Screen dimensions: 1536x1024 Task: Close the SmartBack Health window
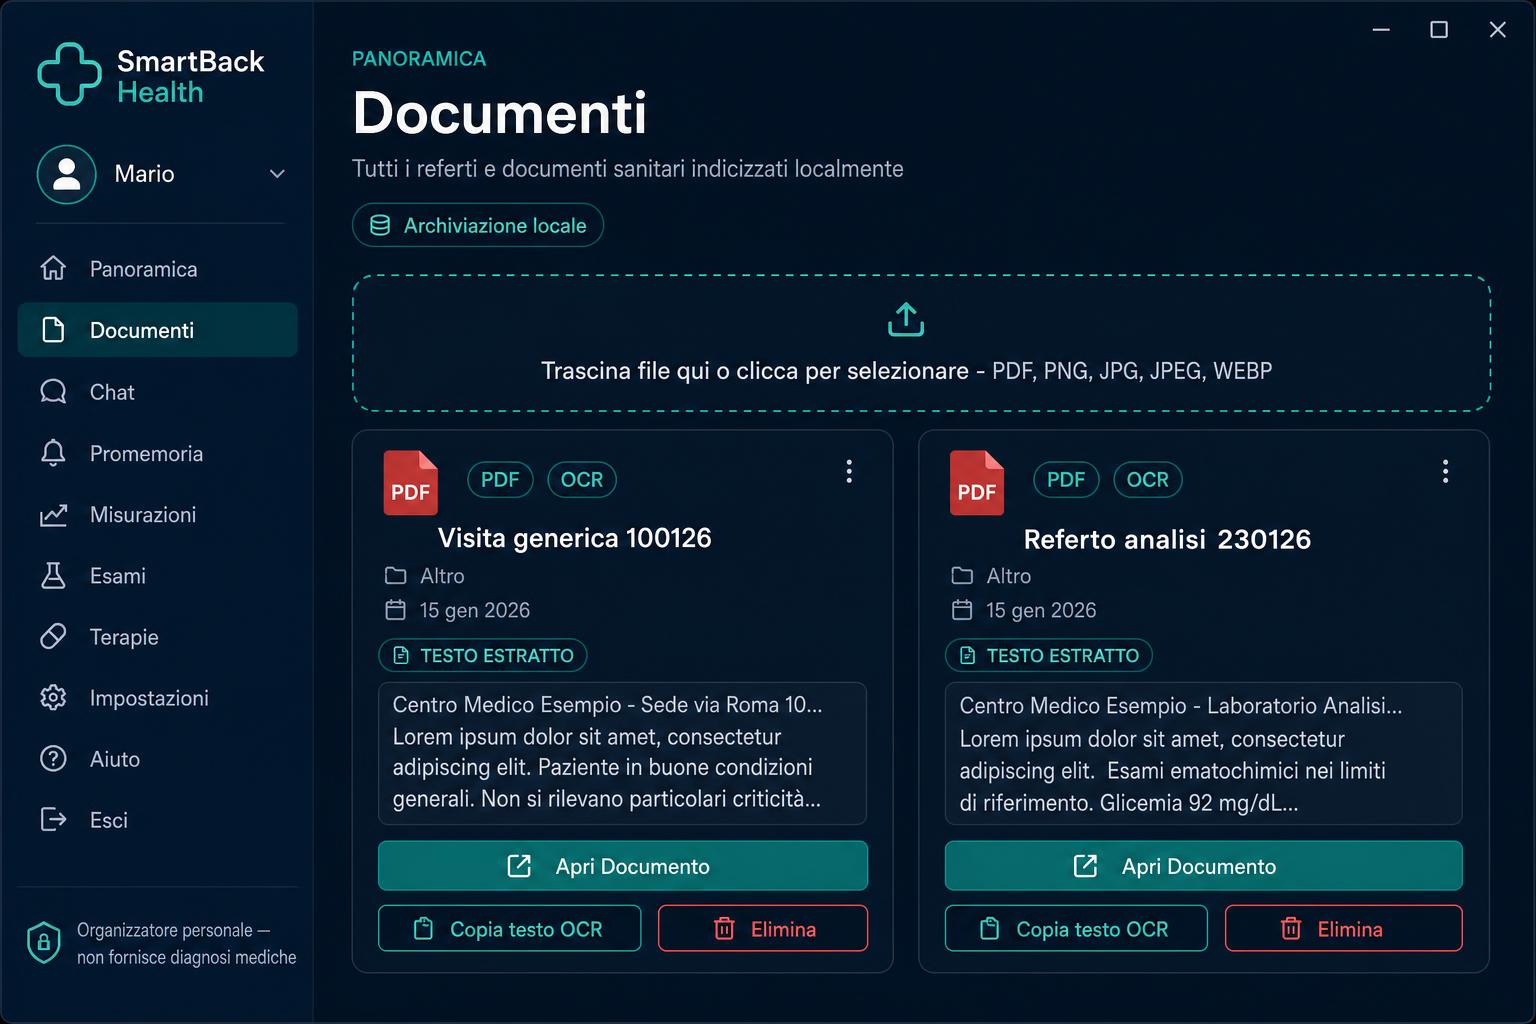[x=1497, y=30]
